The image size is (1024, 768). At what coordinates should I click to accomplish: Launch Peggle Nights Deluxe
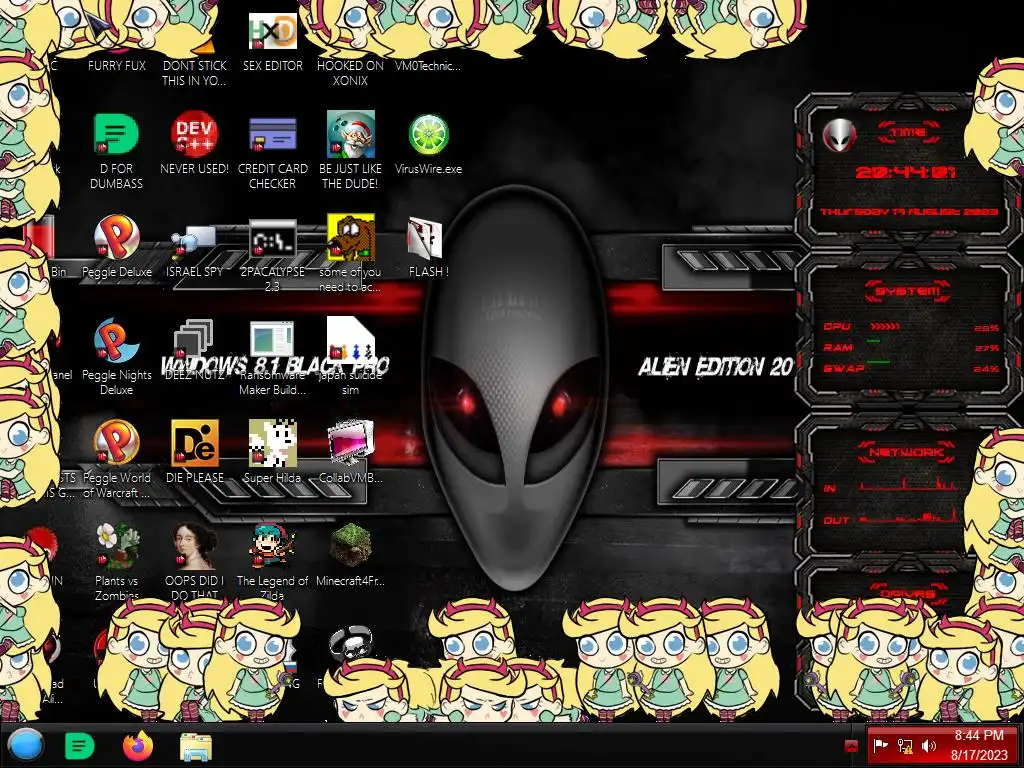[x=116, y=340]
